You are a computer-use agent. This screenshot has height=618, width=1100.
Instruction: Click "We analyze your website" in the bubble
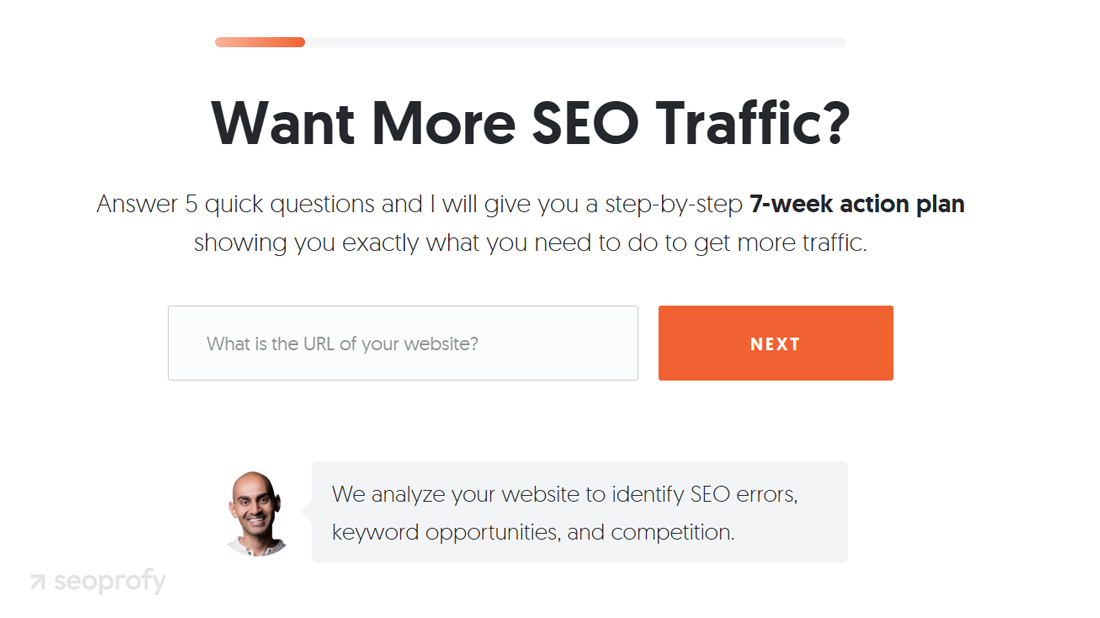[455, 494]
